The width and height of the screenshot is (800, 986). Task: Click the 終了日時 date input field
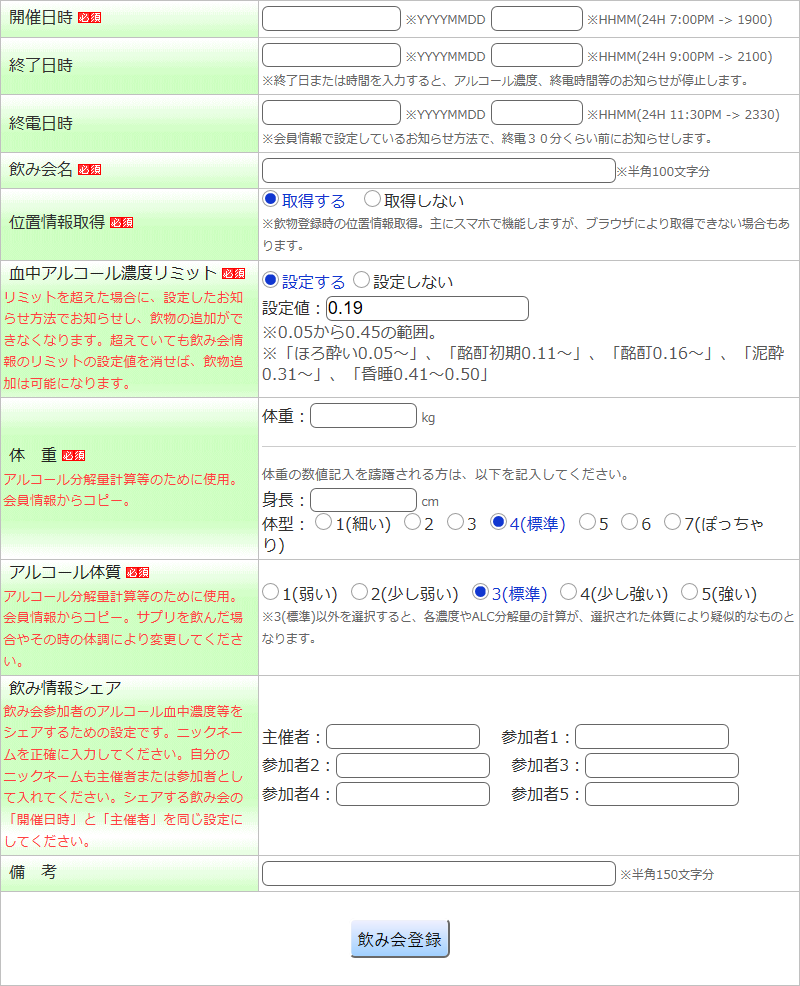coord(331,56)
